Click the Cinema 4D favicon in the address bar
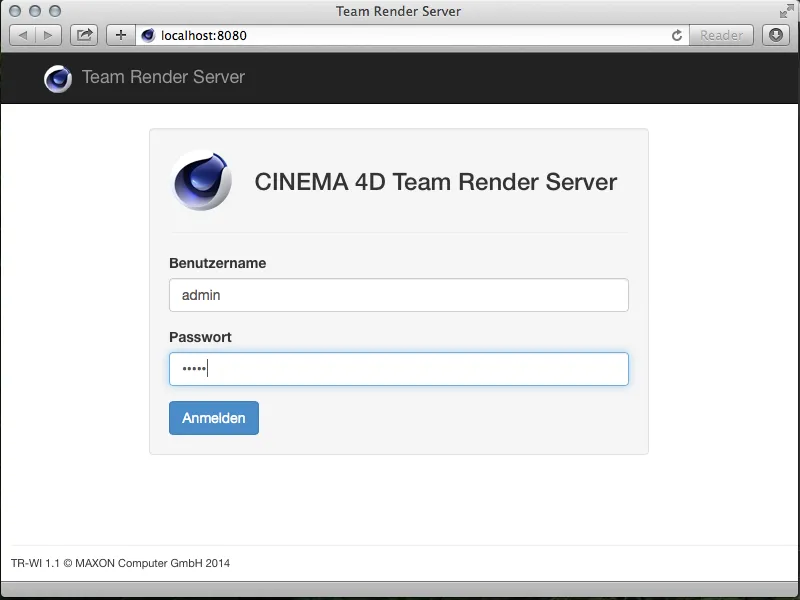The image size is (800, 600). coord(148,34)
